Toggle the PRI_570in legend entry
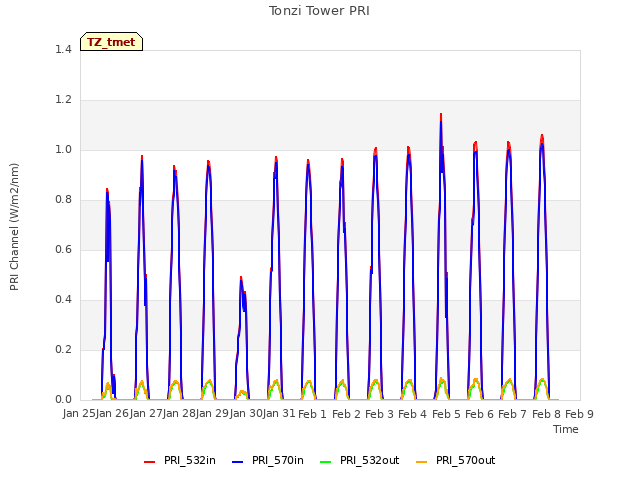Viewport: 640px width, 480px height. click(x=268, y=461)
